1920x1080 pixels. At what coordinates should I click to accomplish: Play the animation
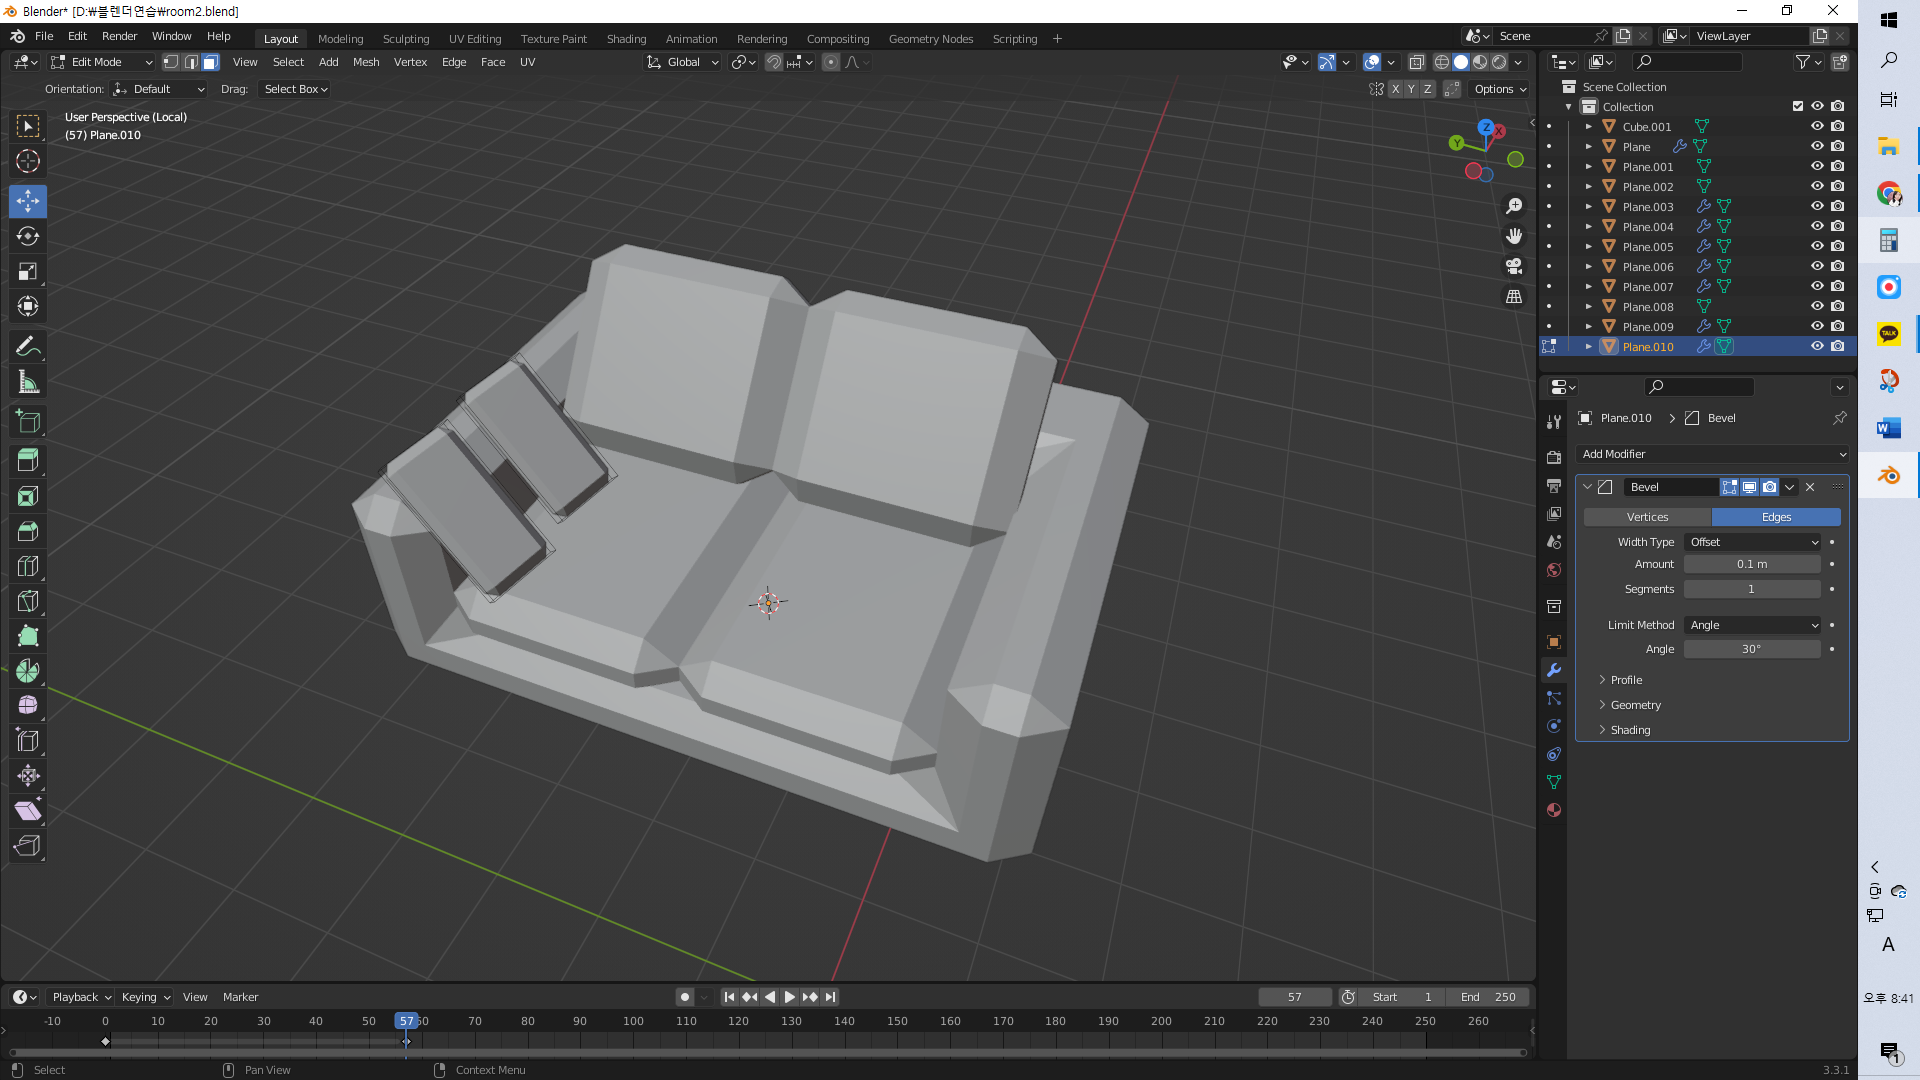click(789, 997)
